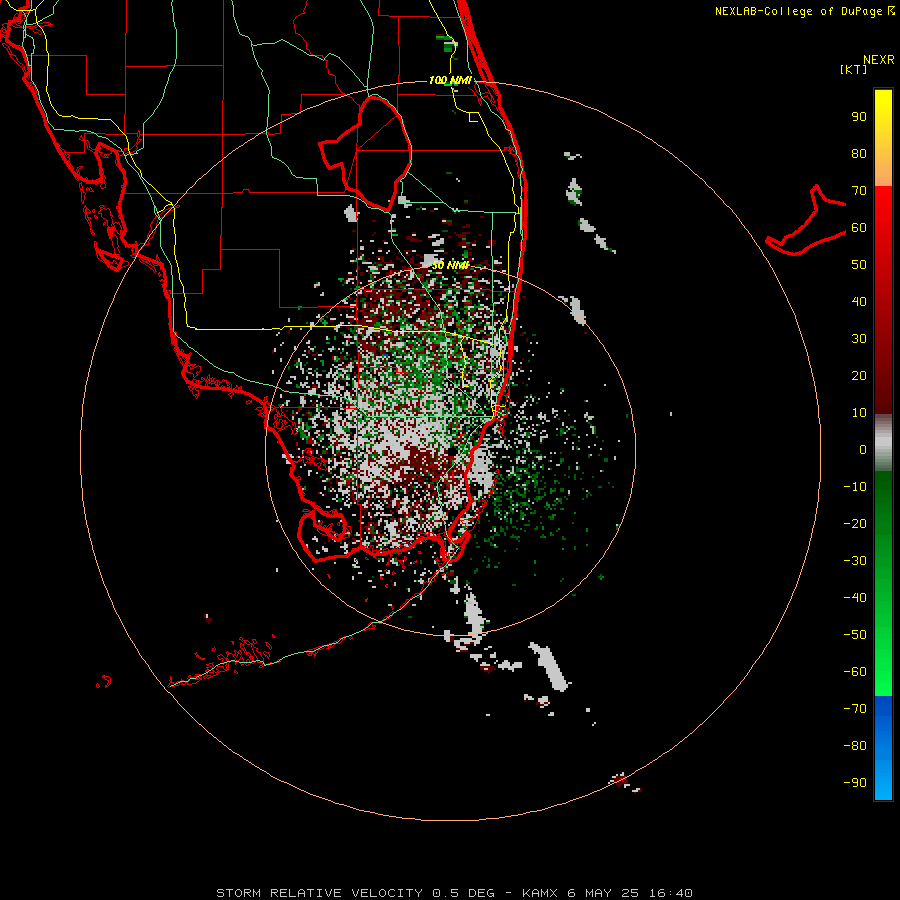The height and width of the screenshot is (900, 900).
Task: Click the -60 value on velocity scale
Action: coord(855,672)
